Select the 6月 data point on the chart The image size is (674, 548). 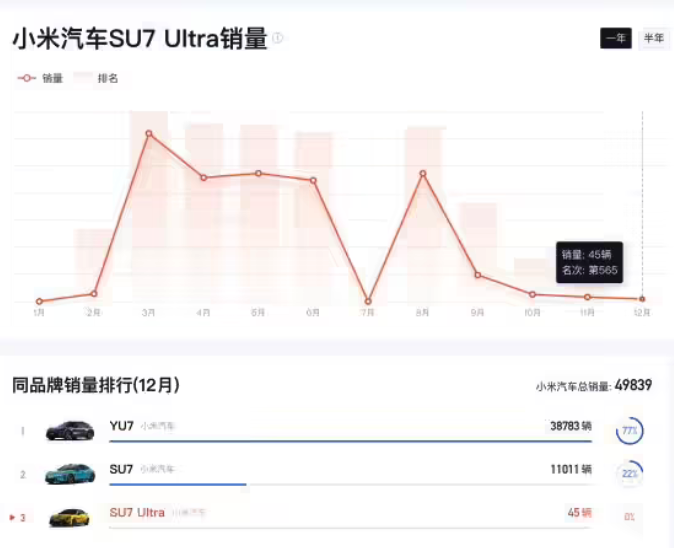313,181
